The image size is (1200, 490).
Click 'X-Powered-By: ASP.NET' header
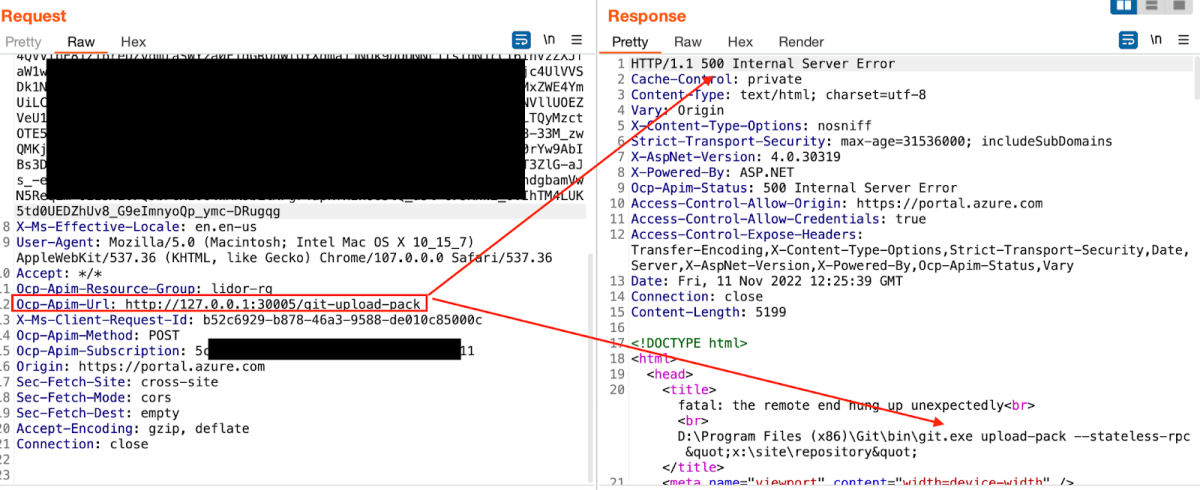tap(713, 173)
